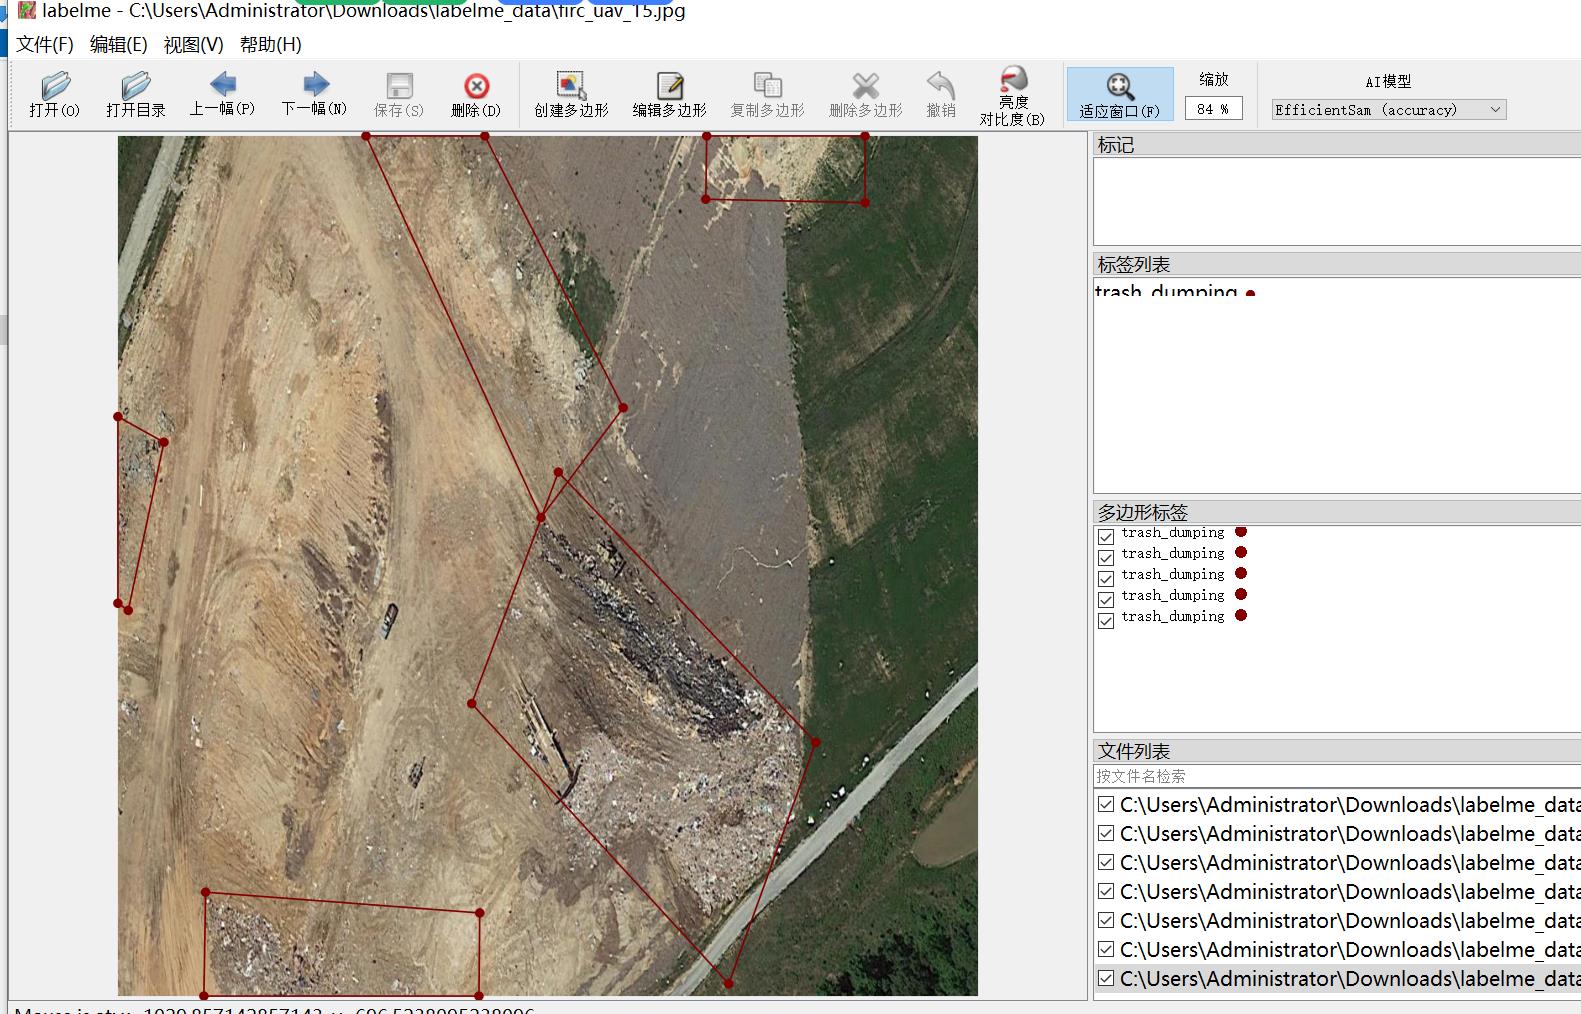Open the File (文件) menu
Image resolution: width=1581 pixels, height=1014 pixels.
(45, 45)
